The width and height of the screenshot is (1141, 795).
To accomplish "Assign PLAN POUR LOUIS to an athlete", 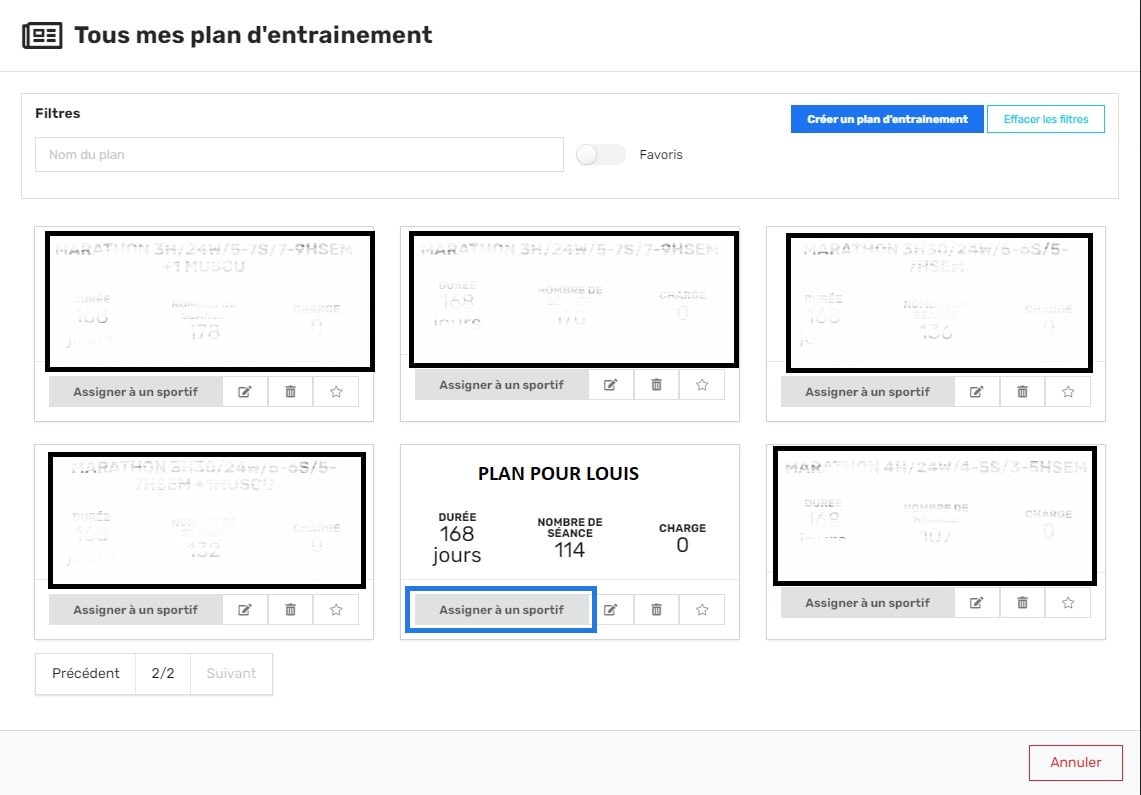I will click(x=501, y=609).
